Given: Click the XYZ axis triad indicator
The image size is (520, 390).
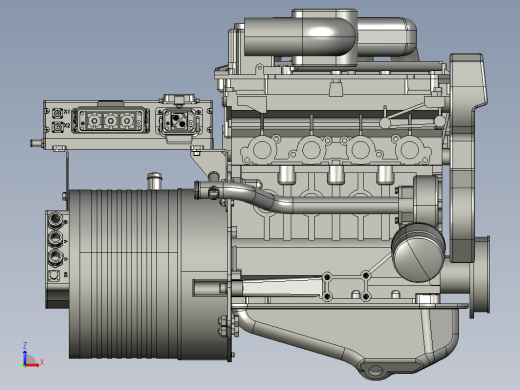Looking at the screenshot, I should pyautogui.click(x=33, y=355).
